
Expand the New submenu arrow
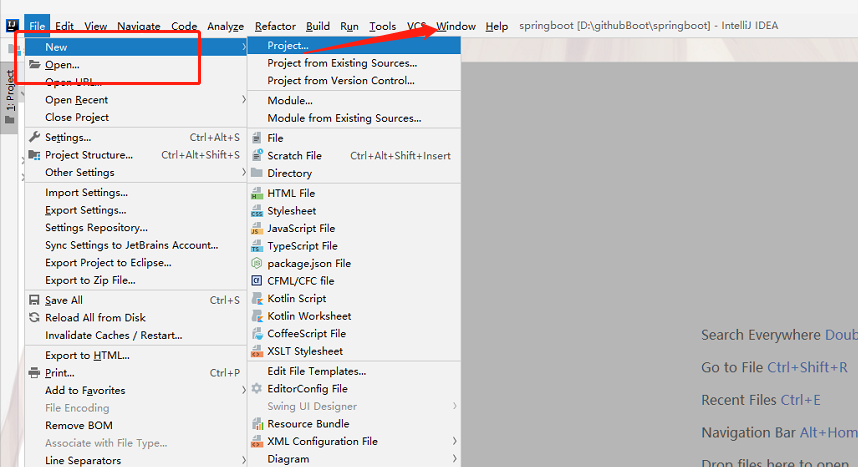point(244,47)
